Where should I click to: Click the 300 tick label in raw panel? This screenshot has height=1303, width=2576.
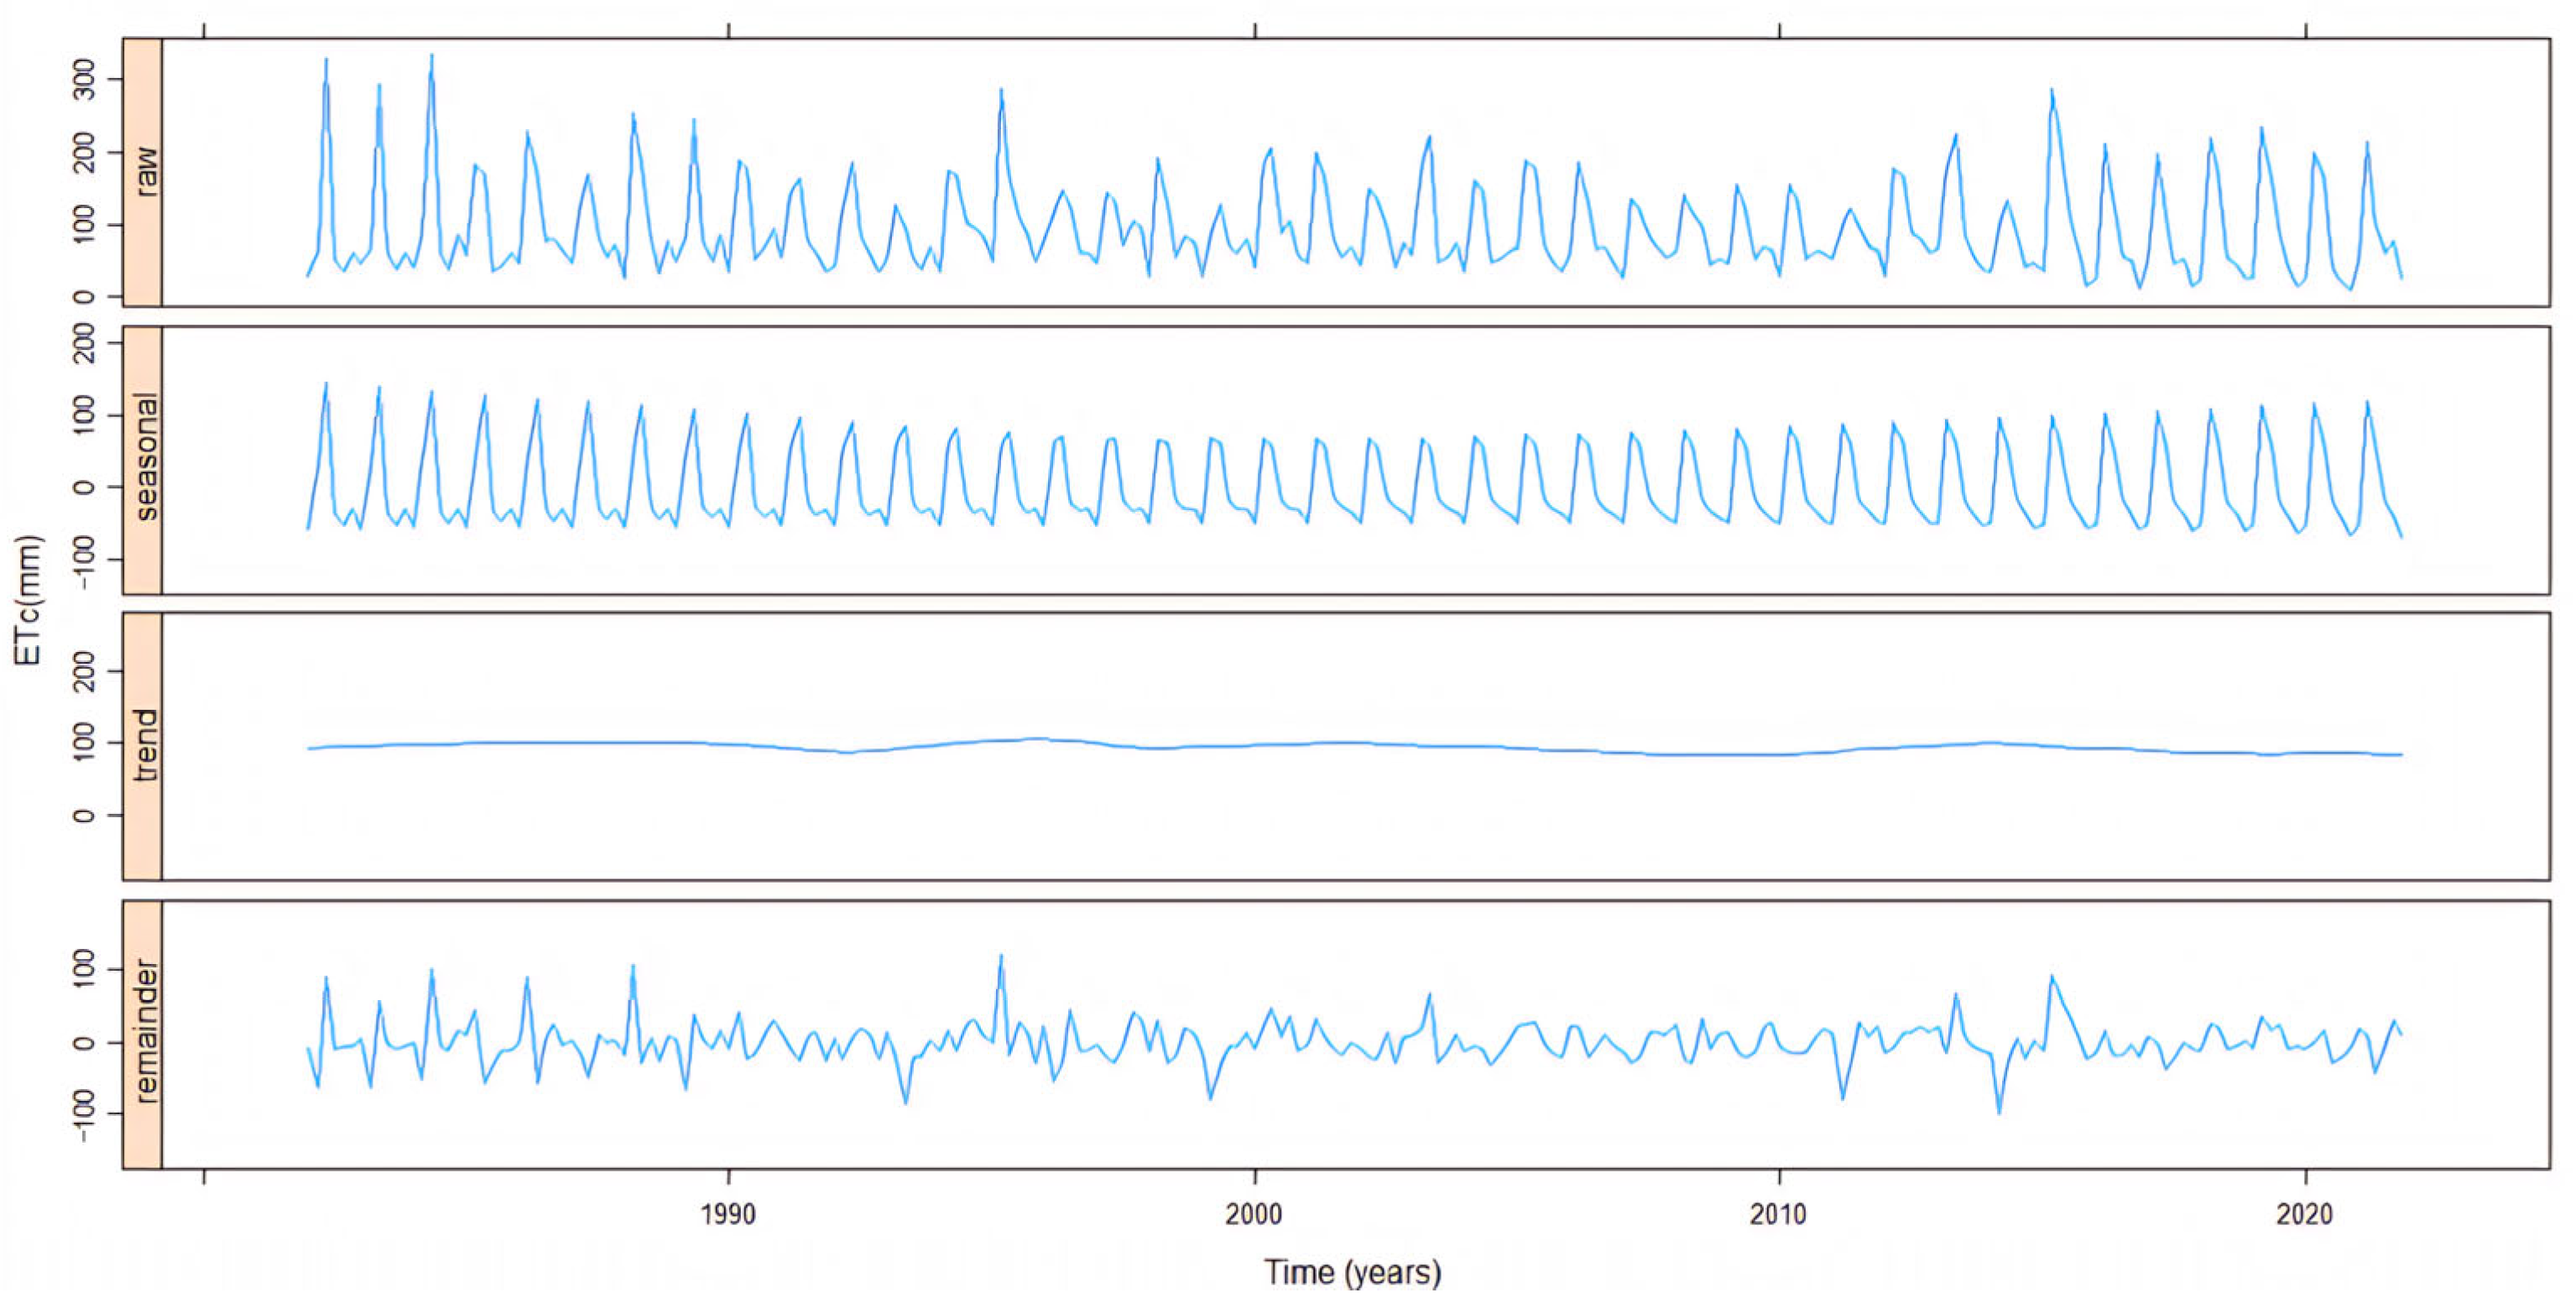[x=86, y=79]
